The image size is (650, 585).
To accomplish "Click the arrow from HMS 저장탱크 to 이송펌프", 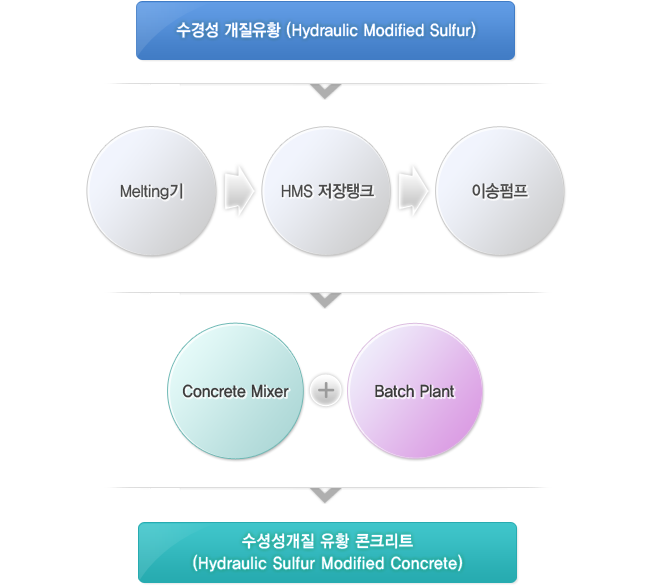I will (413, 191).
